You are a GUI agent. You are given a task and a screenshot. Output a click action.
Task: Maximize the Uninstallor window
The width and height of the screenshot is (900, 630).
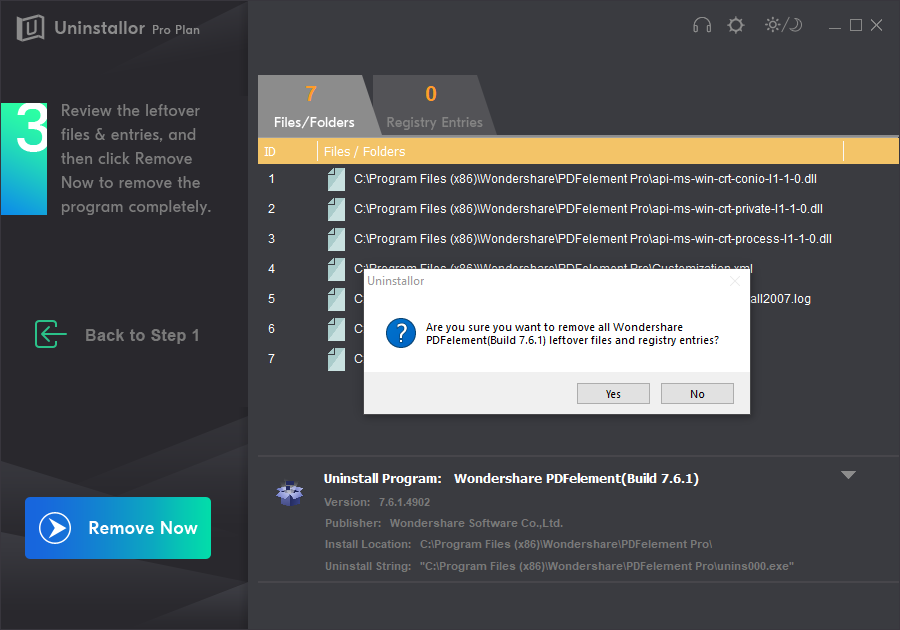pos(856,25)
